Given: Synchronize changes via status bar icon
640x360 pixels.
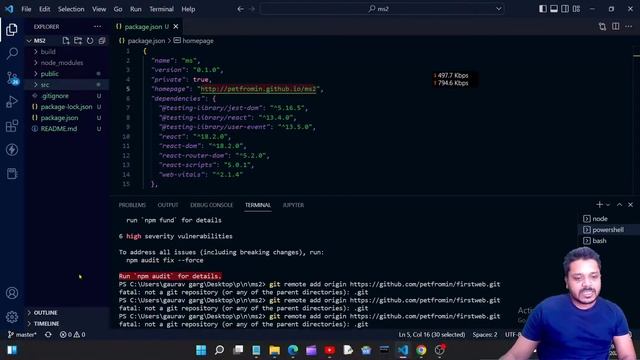Looking at the screenshot, I should 48,335.
